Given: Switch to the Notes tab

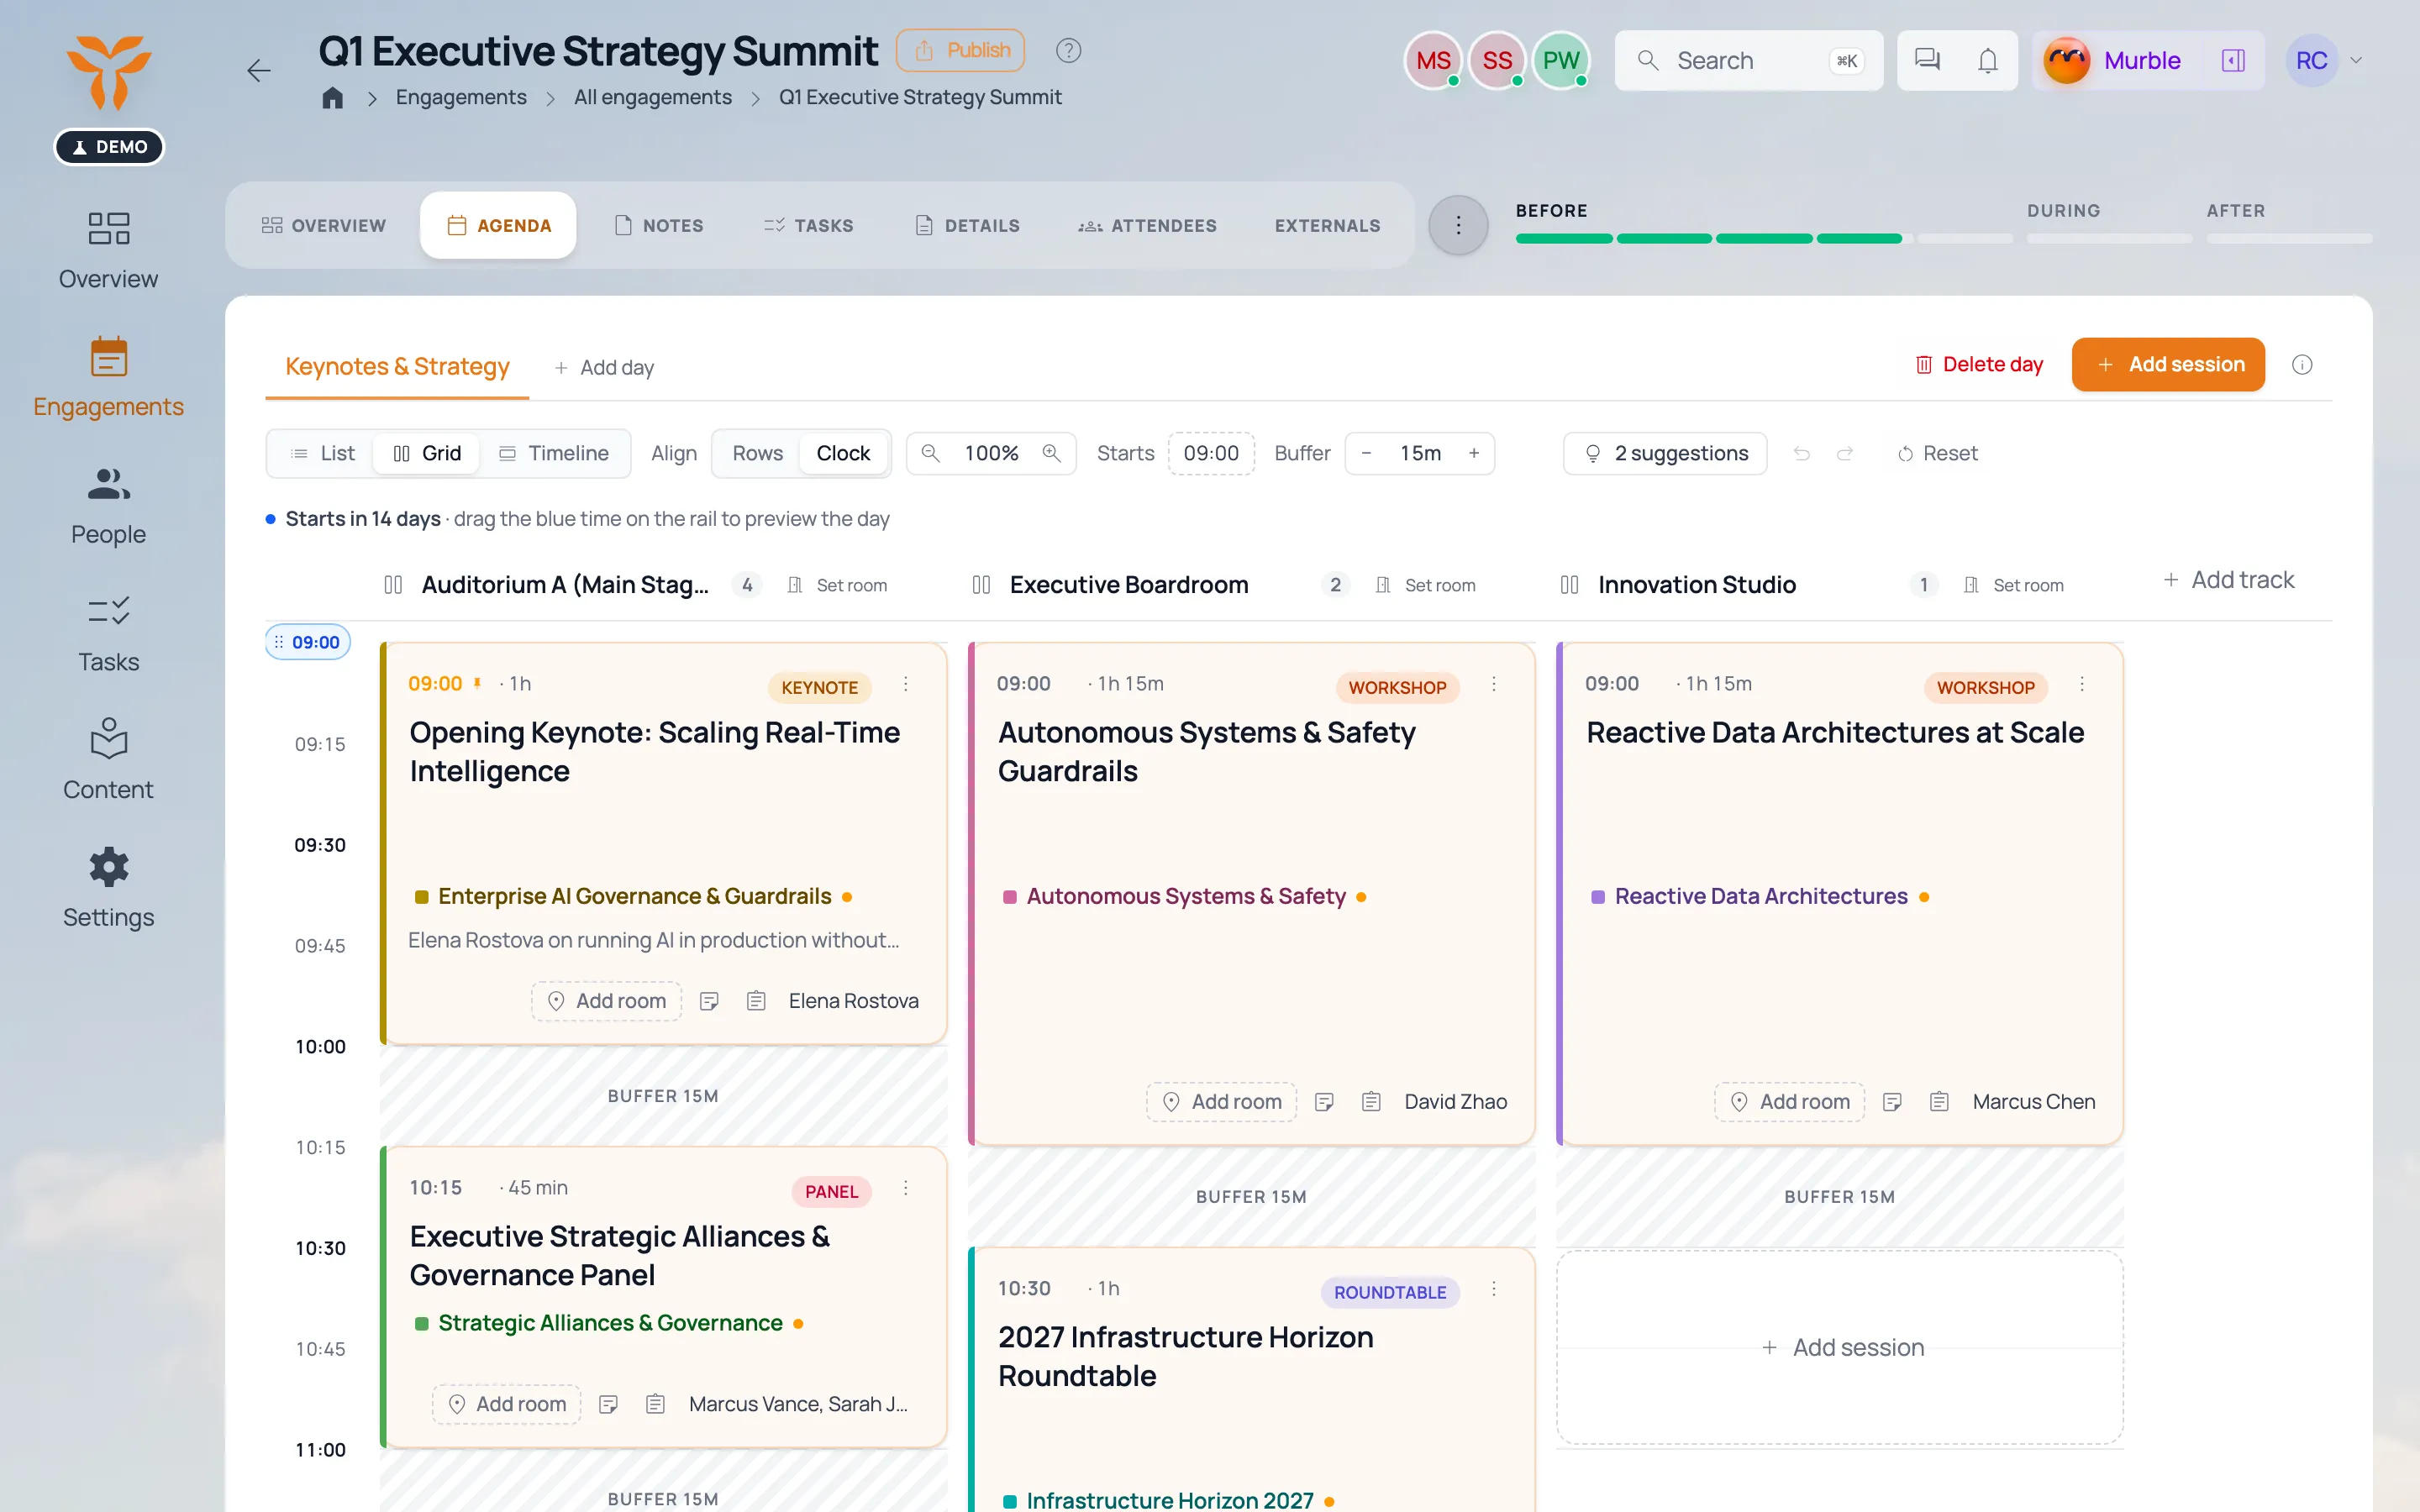Looking at the screenshot, I should tap(658, 225).
